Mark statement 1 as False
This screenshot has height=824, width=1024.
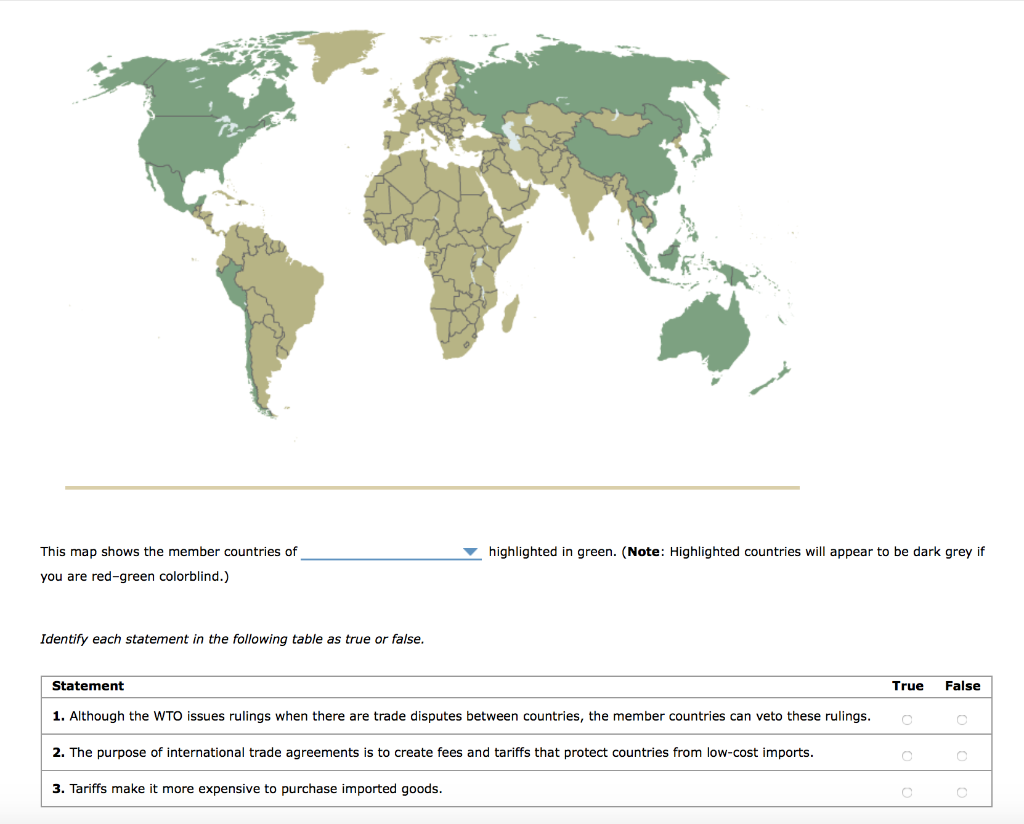click(x=961, y=718)
